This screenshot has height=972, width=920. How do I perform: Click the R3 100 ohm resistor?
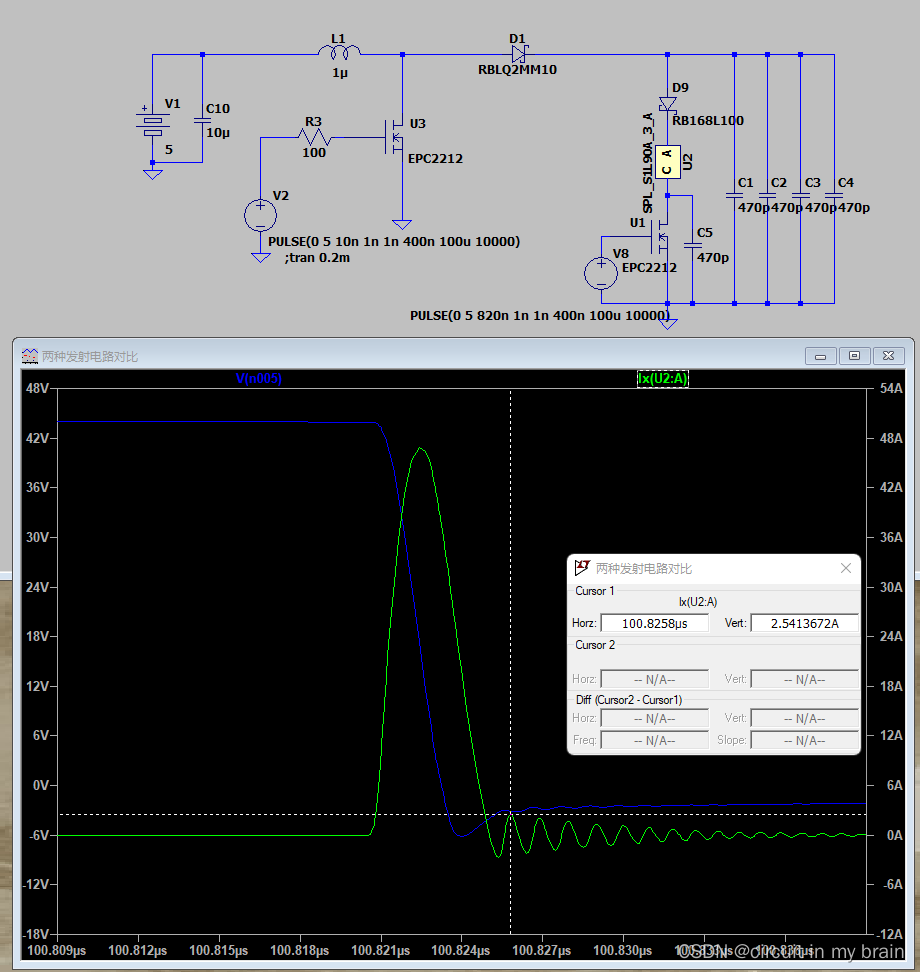(x=315, y=137)
